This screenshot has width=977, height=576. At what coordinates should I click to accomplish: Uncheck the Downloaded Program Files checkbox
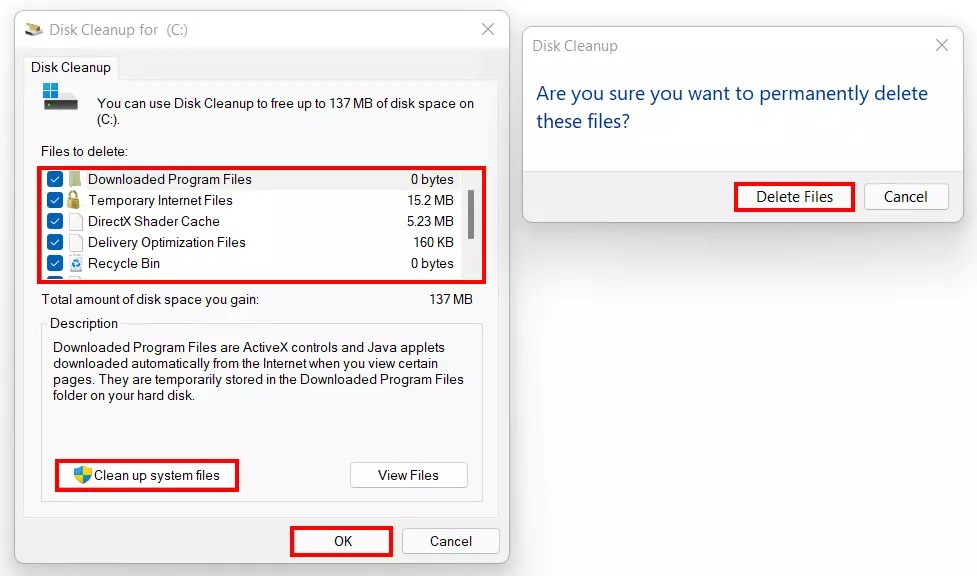click(55, 180)
